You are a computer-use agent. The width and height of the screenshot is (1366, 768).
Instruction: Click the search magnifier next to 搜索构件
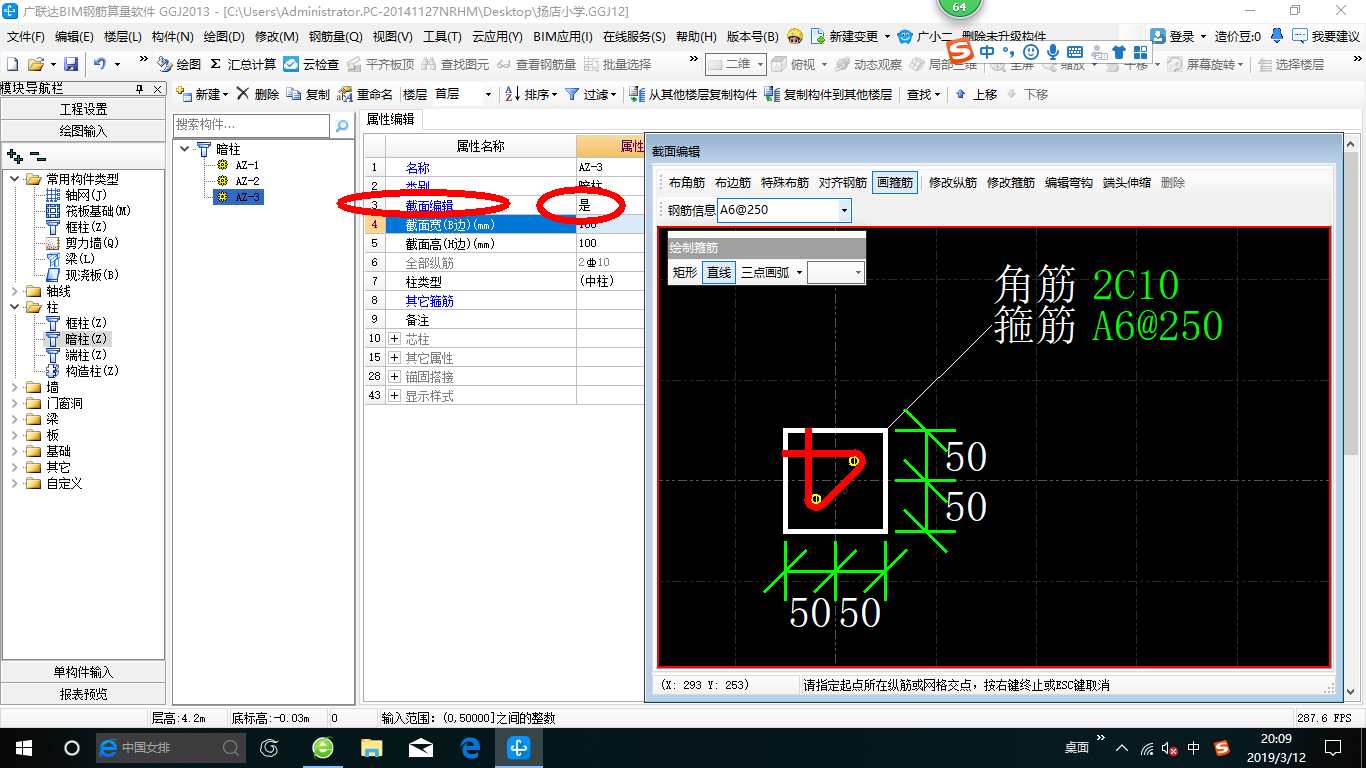click(x=342, y=126)
